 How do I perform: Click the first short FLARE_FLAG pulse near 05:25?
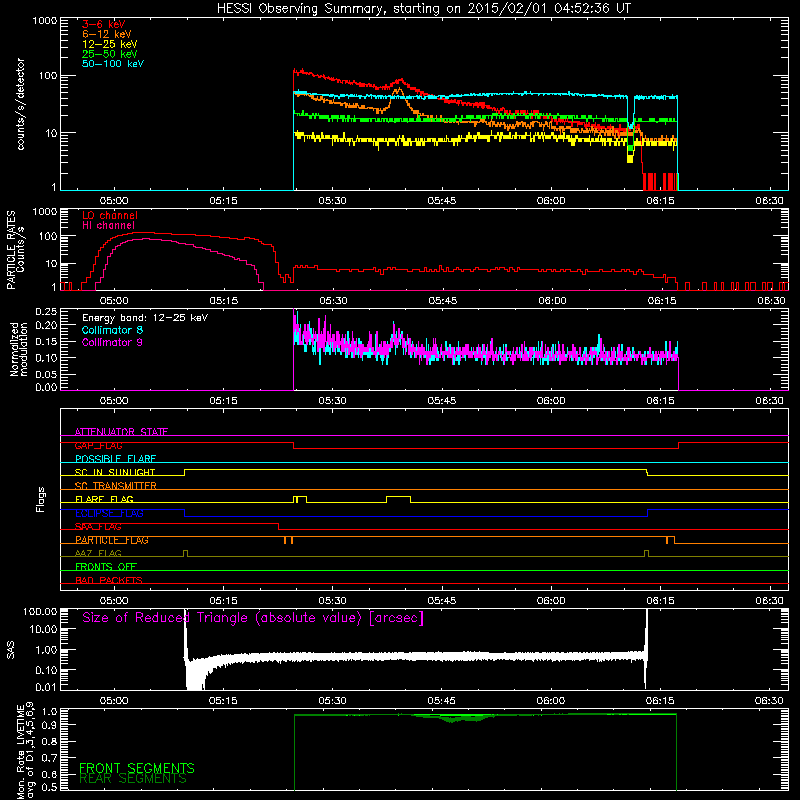click(300, 499)
